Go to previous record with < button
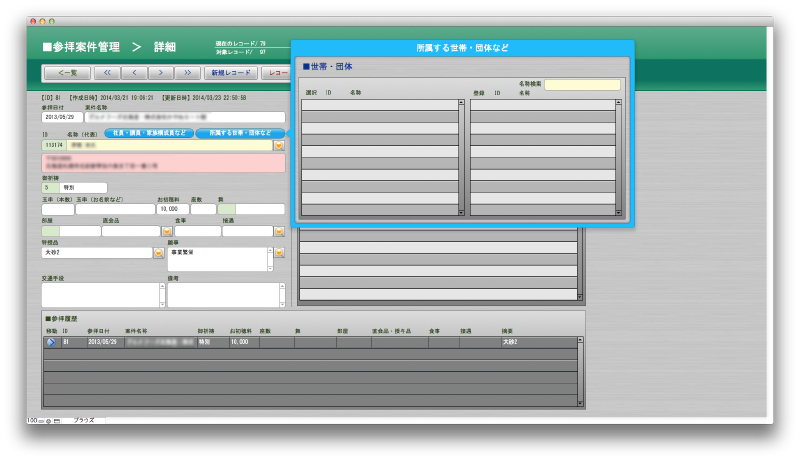The image size is (800, 461). [134, 73]
